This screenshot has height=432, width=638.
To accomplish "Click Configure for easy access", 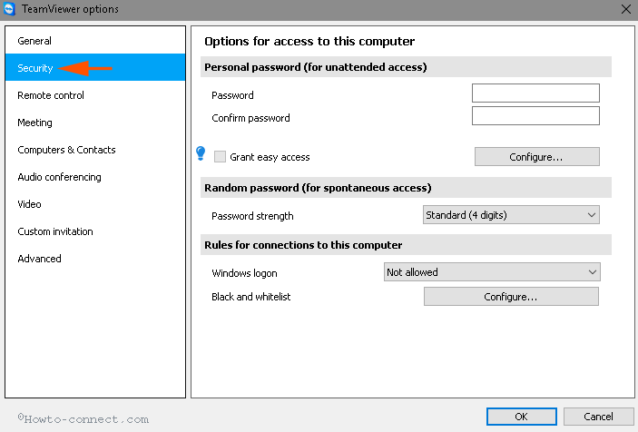I will (537, 157).
